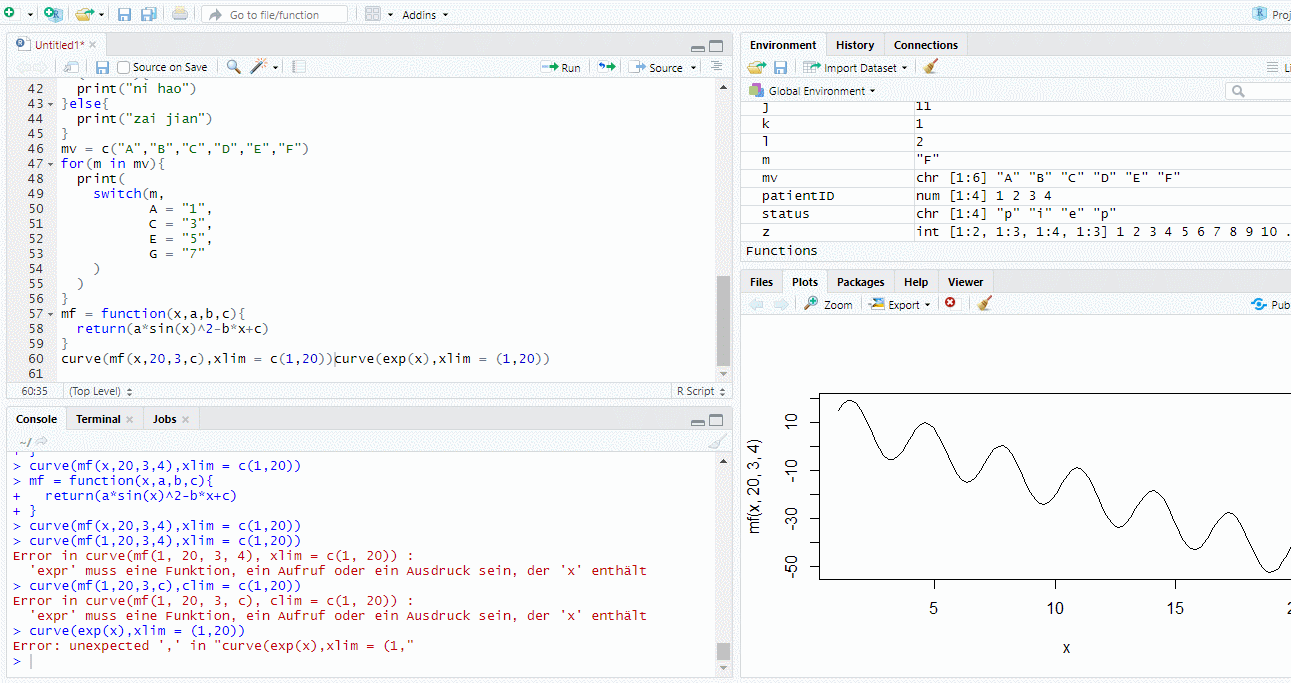Switch to the History tab

click(855, 45)
